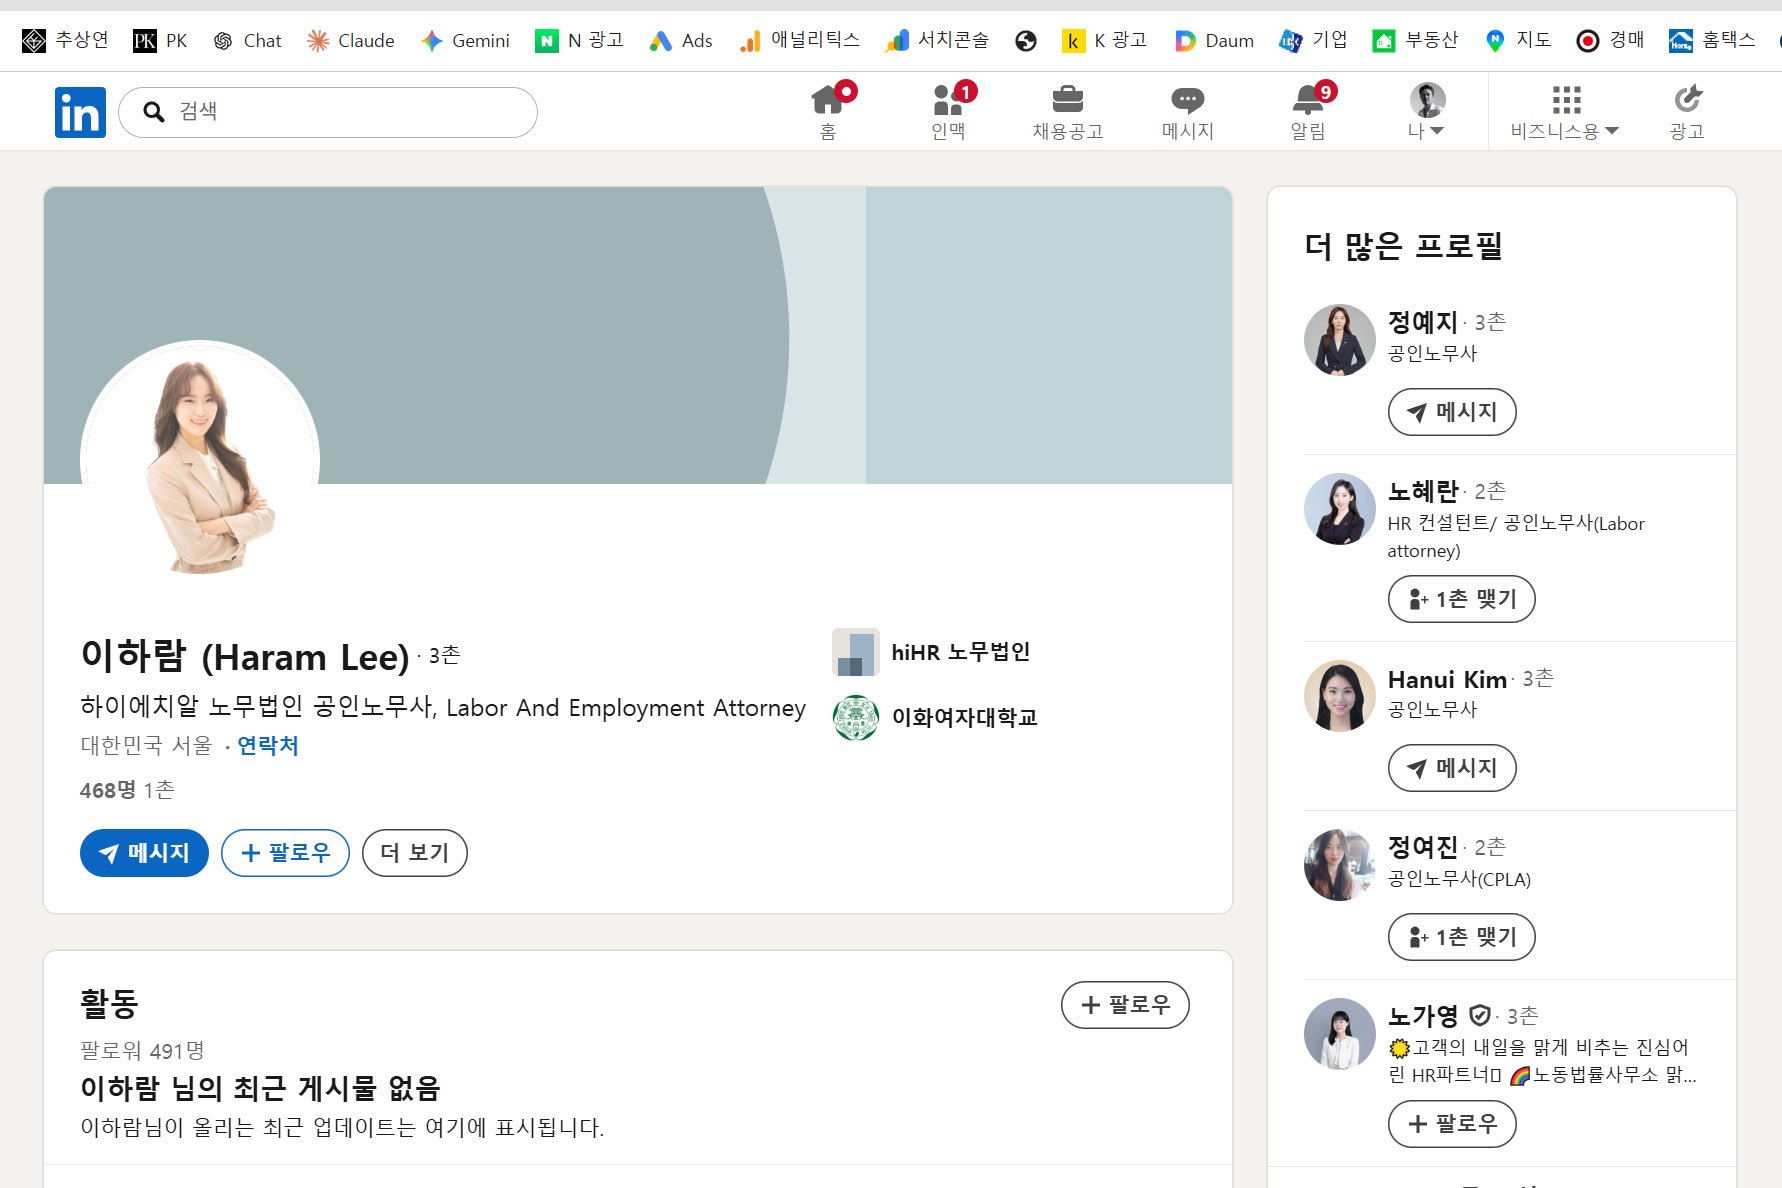Open the 홈택스 bookmark
Screen dimensions: 1782x1188
tap(1712, 40)
